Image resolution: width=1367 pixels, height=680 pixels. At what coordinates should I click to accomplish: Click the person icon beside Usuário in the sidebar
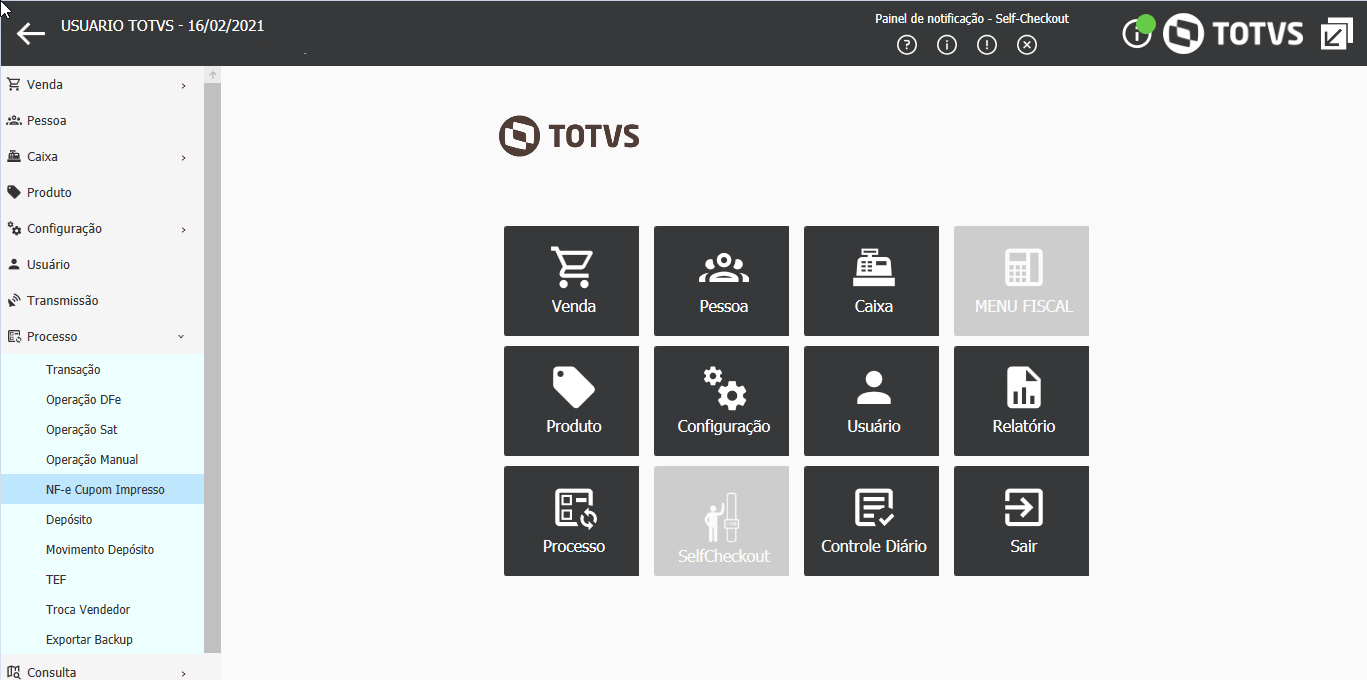pos(14,264)
